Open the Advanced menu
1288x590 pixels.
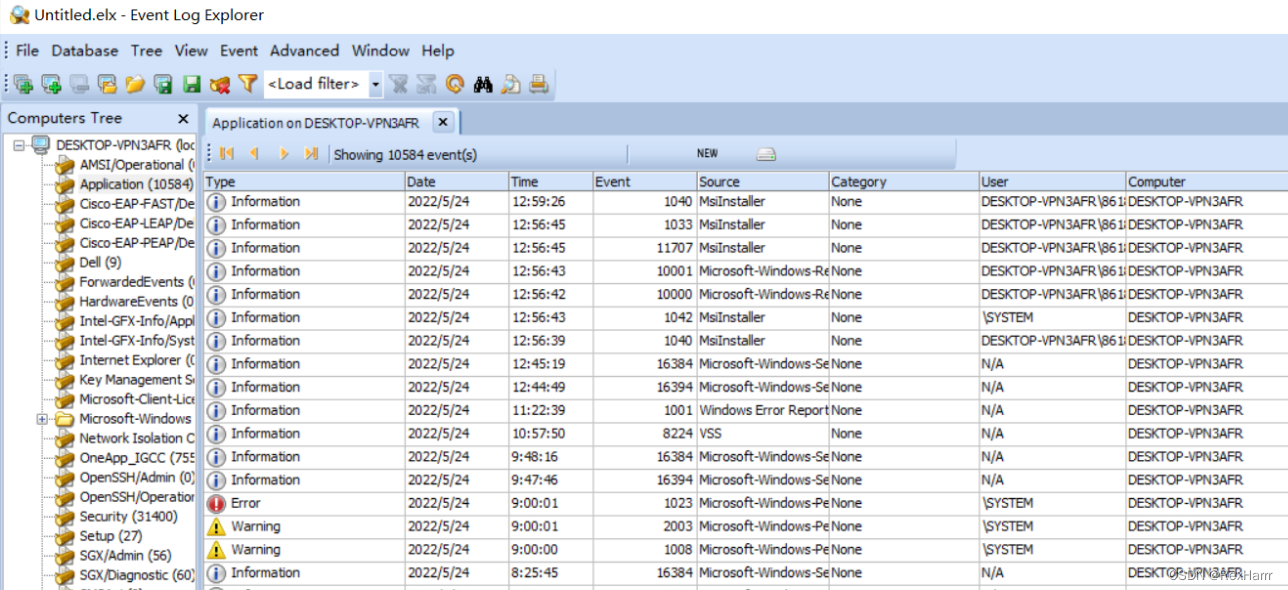tap(304, 51)
